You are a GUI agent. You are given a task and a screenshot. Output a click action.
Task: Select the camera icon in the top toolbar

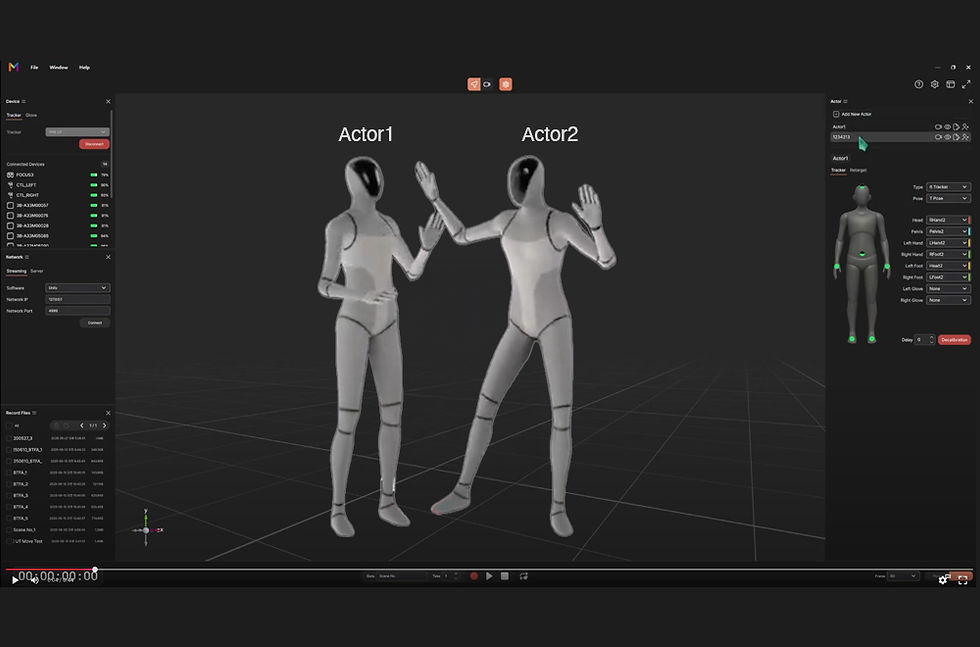pos(487,84)
